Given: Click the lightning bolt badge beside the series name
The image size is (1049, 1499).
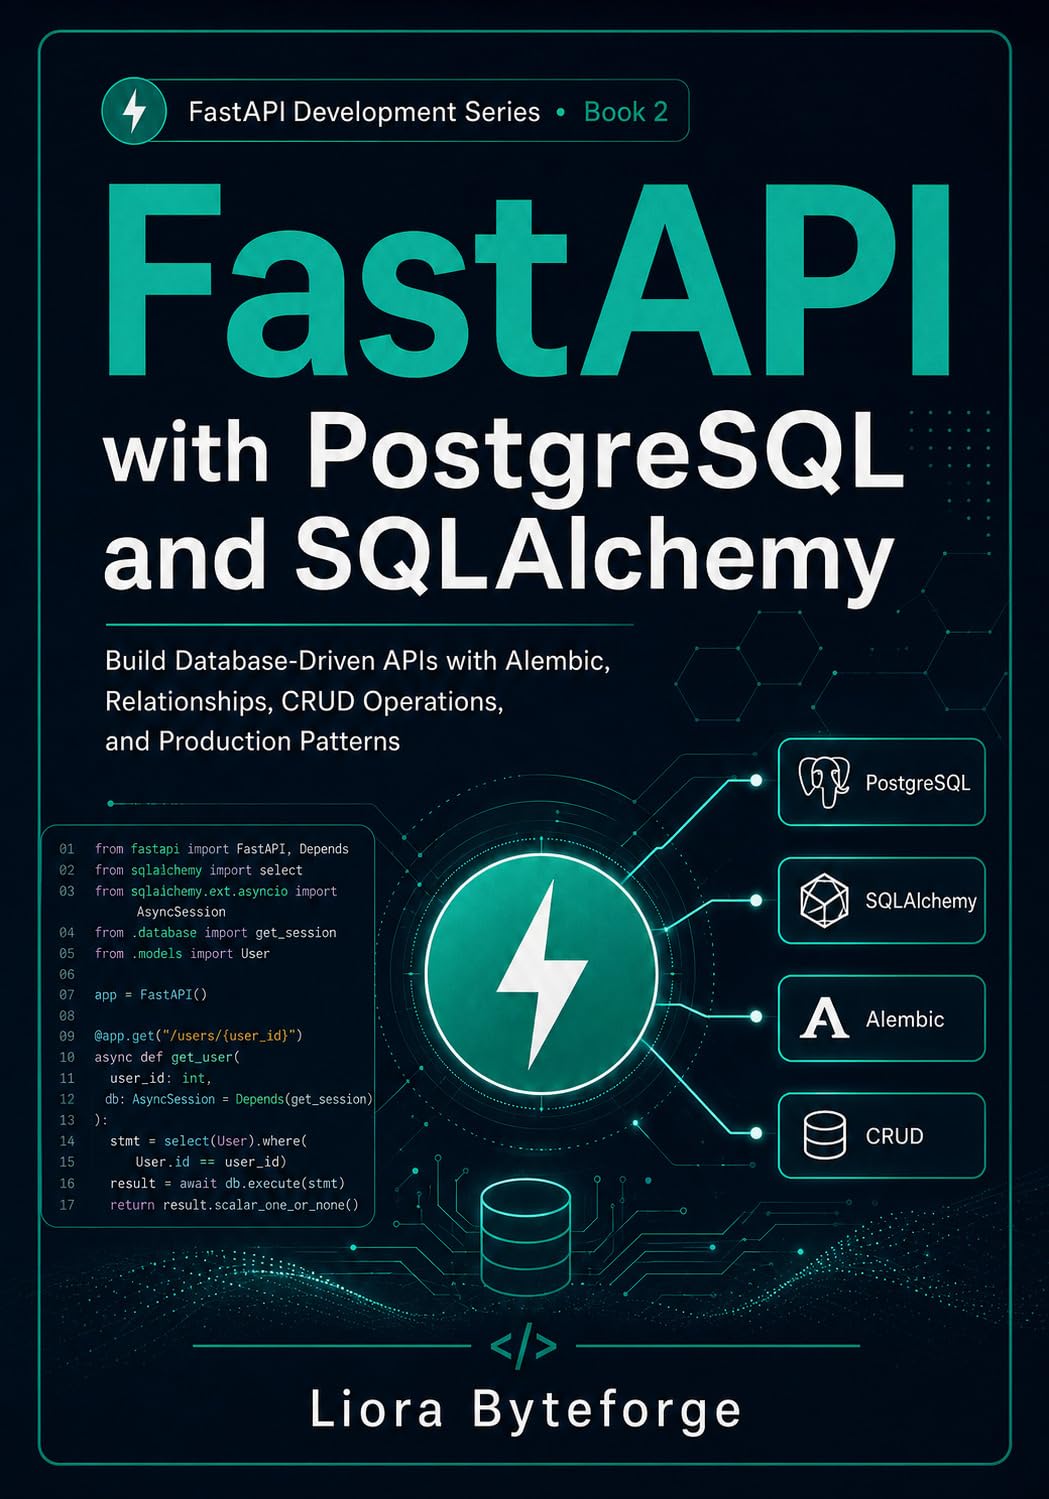Looking at the screenshot, I should [x=134, y=111].
